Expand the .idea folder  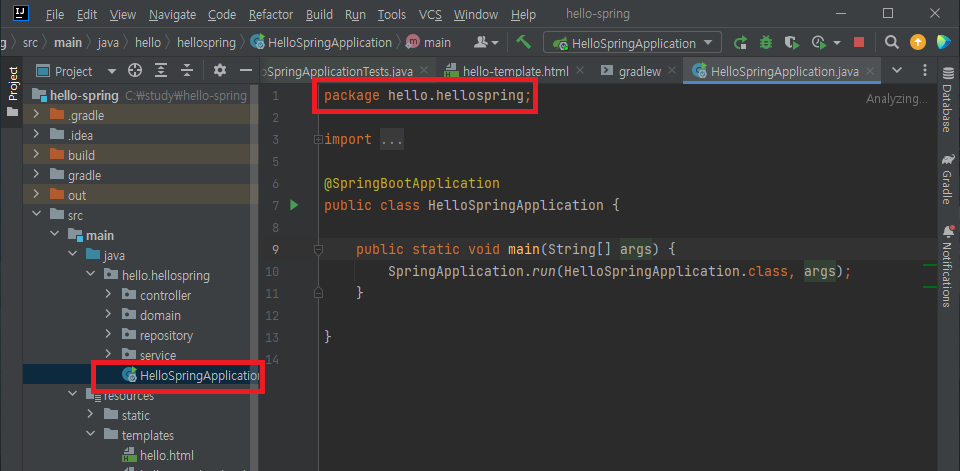(x=36, y=135)
